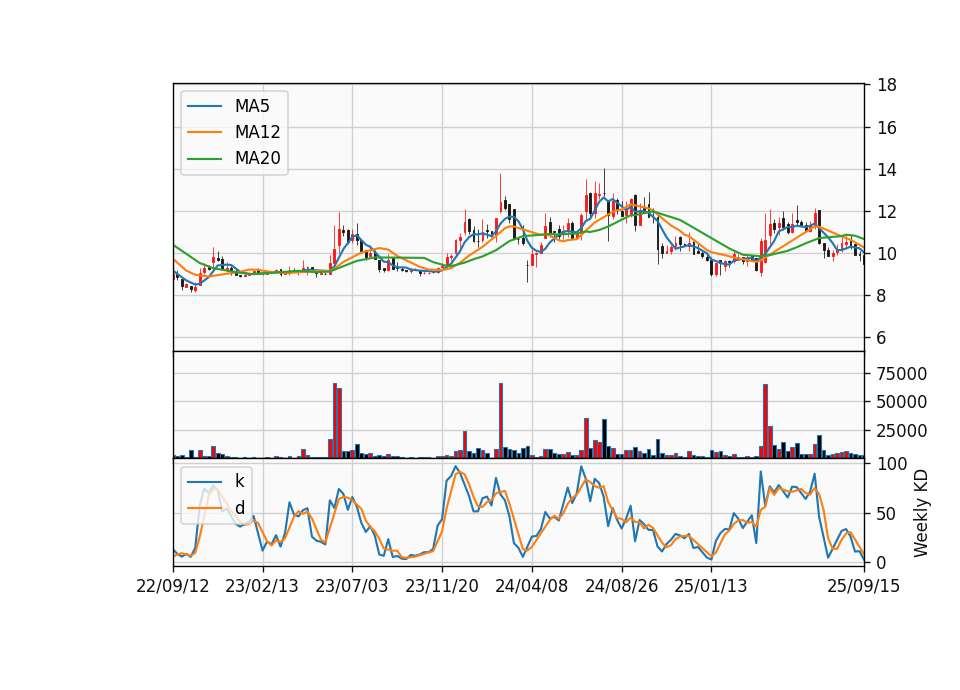Click the MA12 legend label
The height and width of the screenshot is (690, 960).
click(257, 132)
